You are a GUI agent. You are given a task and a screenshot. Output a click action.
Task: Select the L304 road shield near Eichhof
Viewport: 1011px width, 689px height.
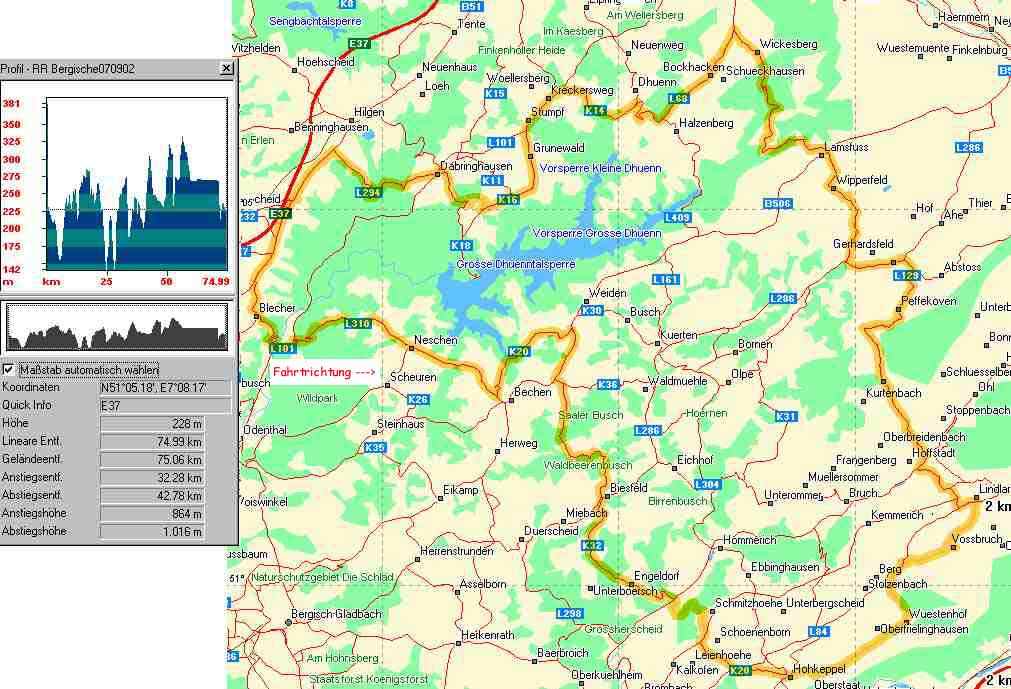706,484
